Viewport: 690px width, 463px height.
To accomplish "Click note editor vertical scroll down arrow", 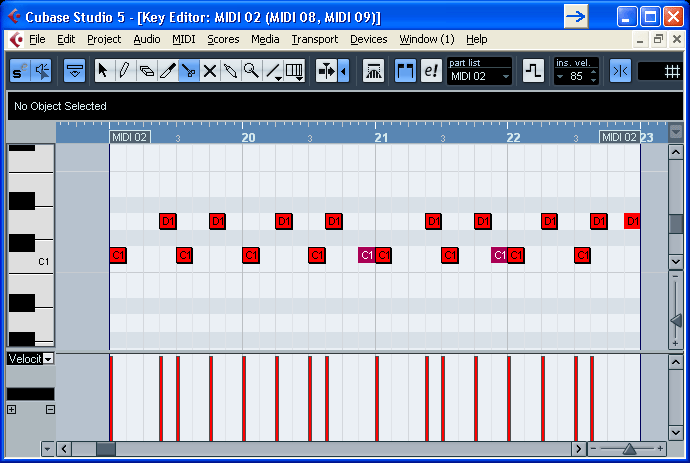I will pos(676,261).
